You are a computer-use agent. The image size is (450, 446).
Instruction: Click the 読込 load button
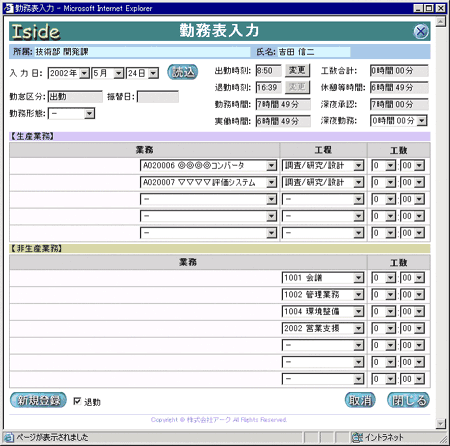(x=183, y=72)
